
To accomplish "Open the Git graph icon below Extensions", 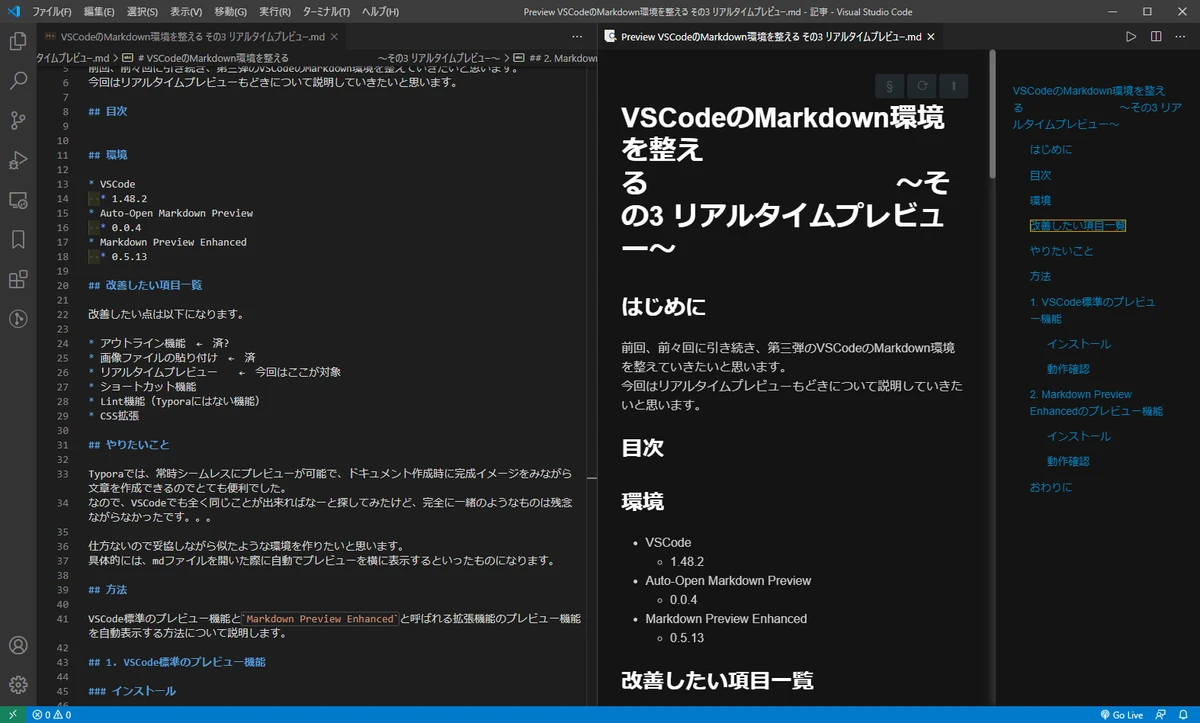I will click(18, 319).
